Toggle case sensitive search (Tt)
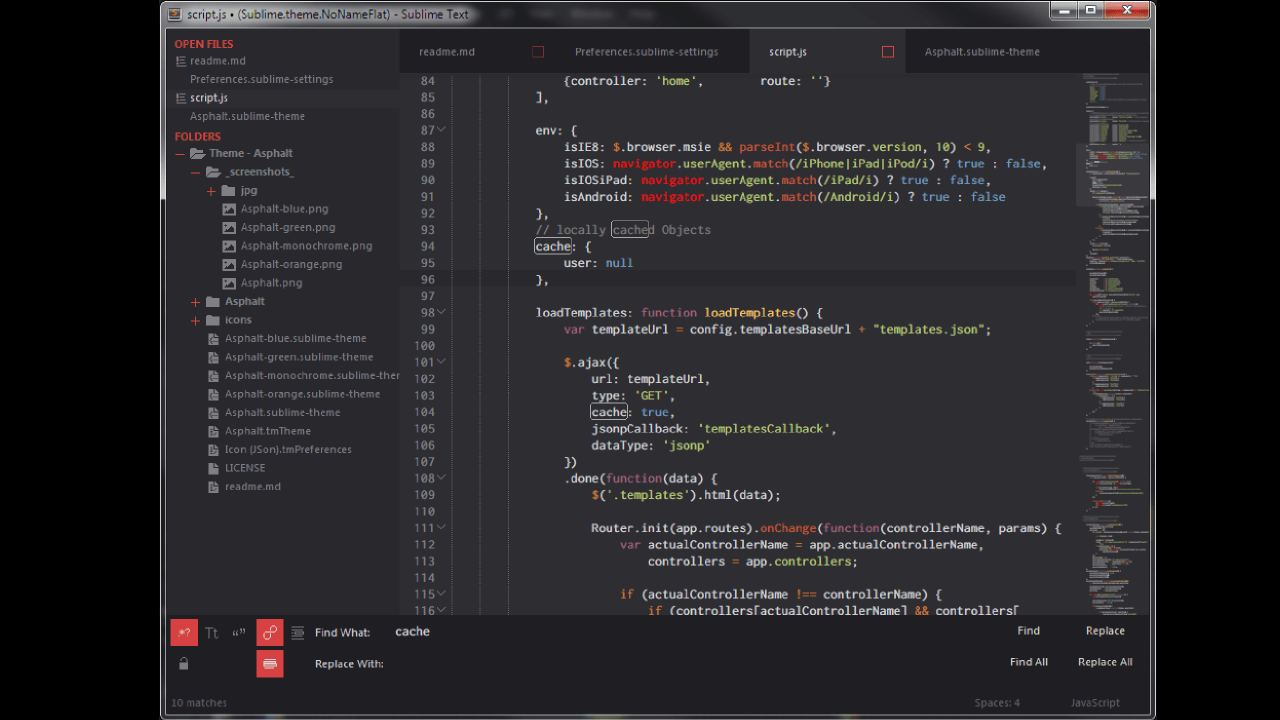 click(212, 632)
